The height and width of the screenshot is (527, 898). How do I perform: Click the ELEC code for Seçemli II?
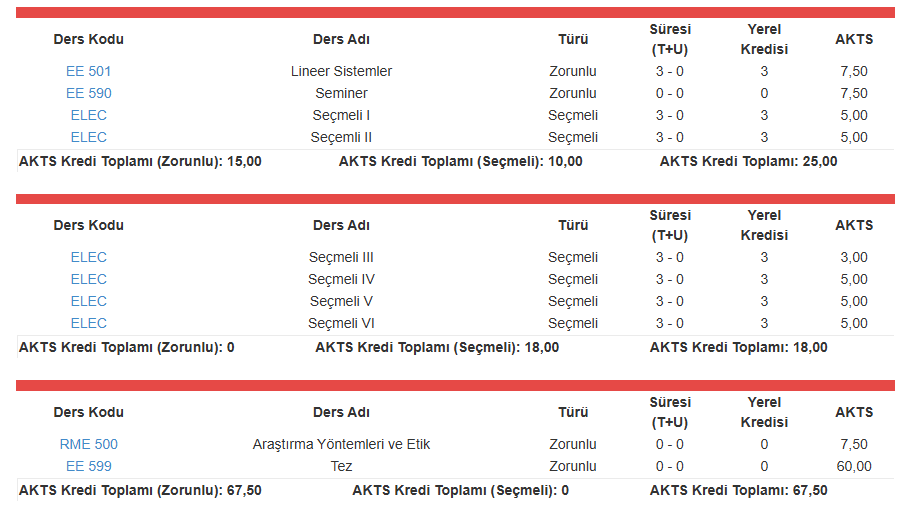coord(88,137)
